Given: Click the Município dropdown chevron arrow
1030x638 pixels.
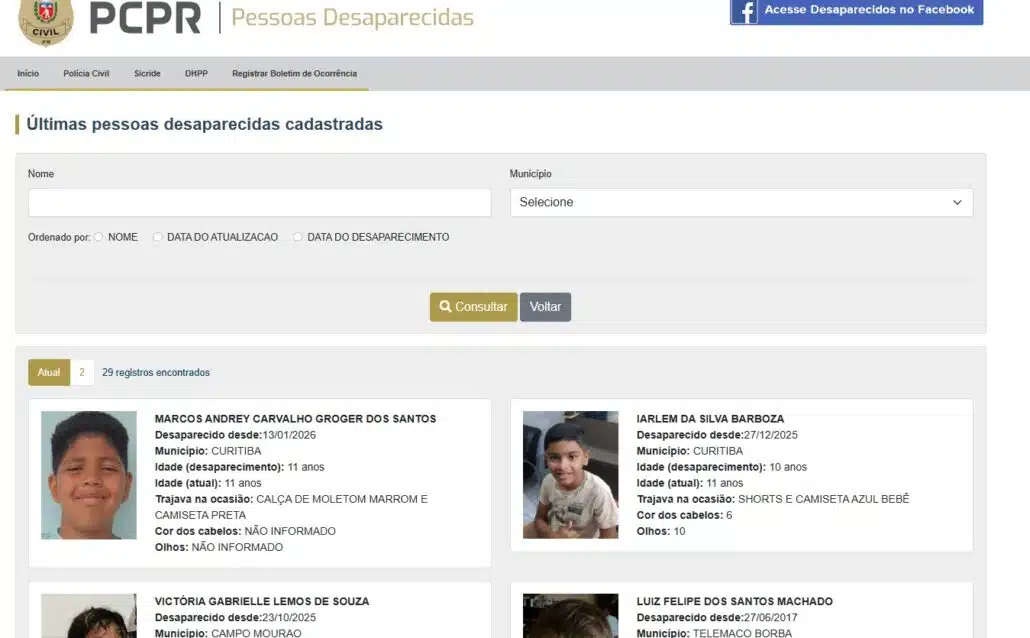Looking at the screenshot, I should [x=957, y=202].
